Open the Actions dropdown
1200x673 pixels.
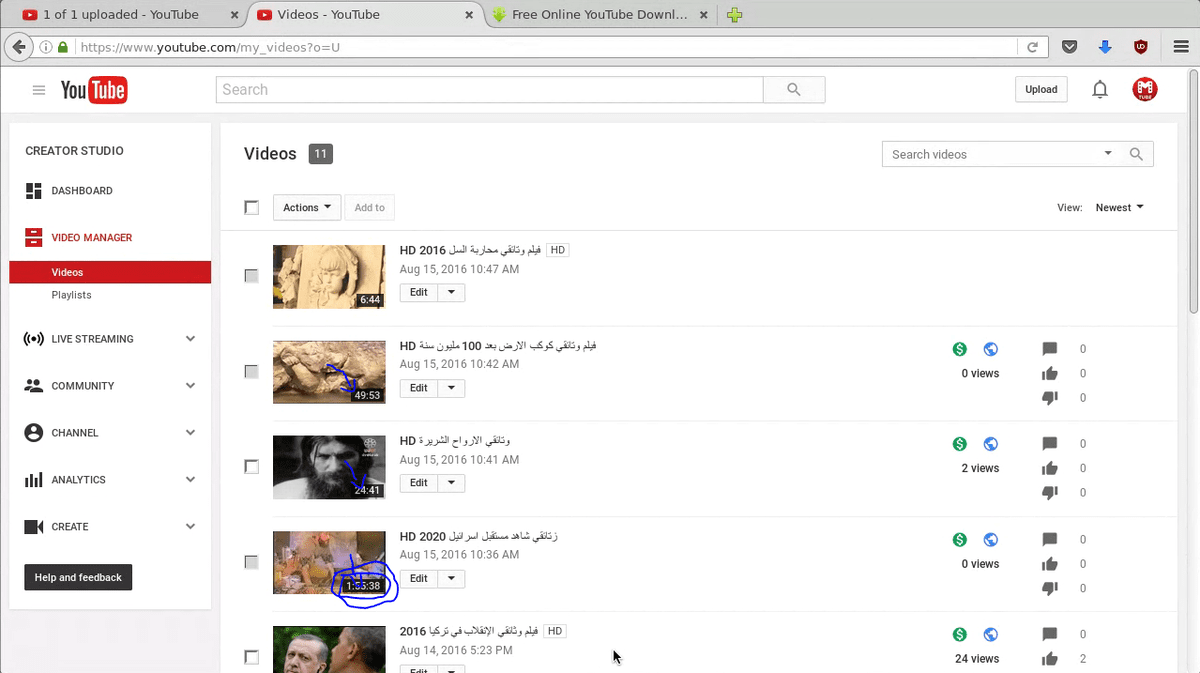tap(306, 208)
